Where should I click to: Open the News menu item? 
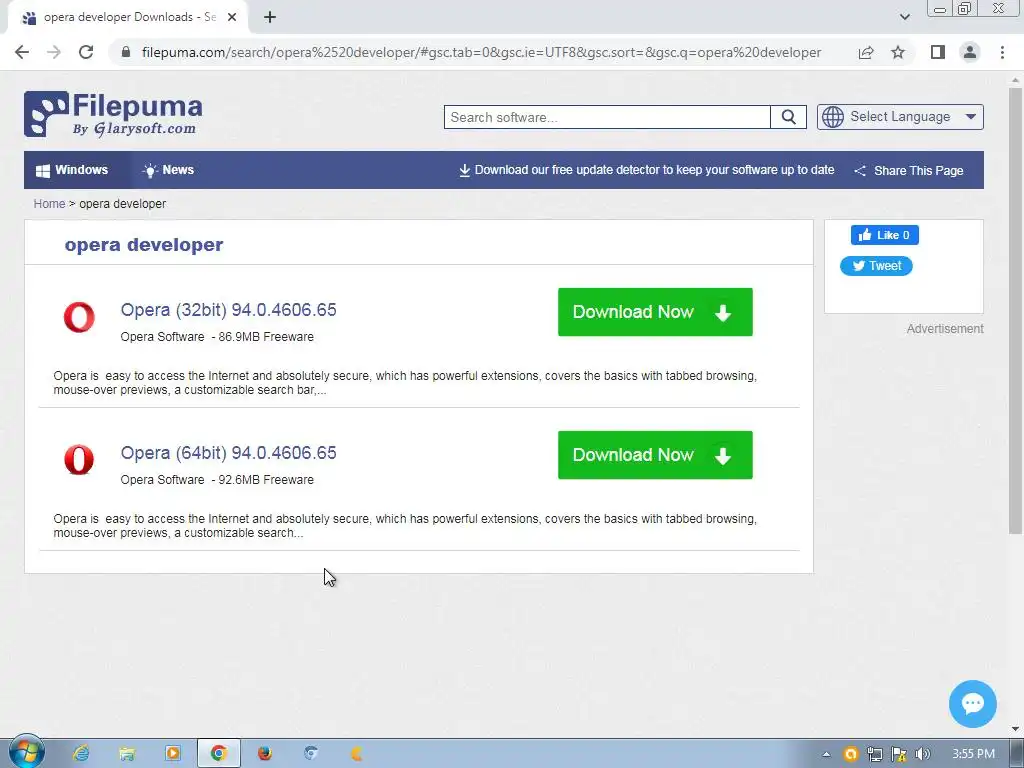pos(168,170)
